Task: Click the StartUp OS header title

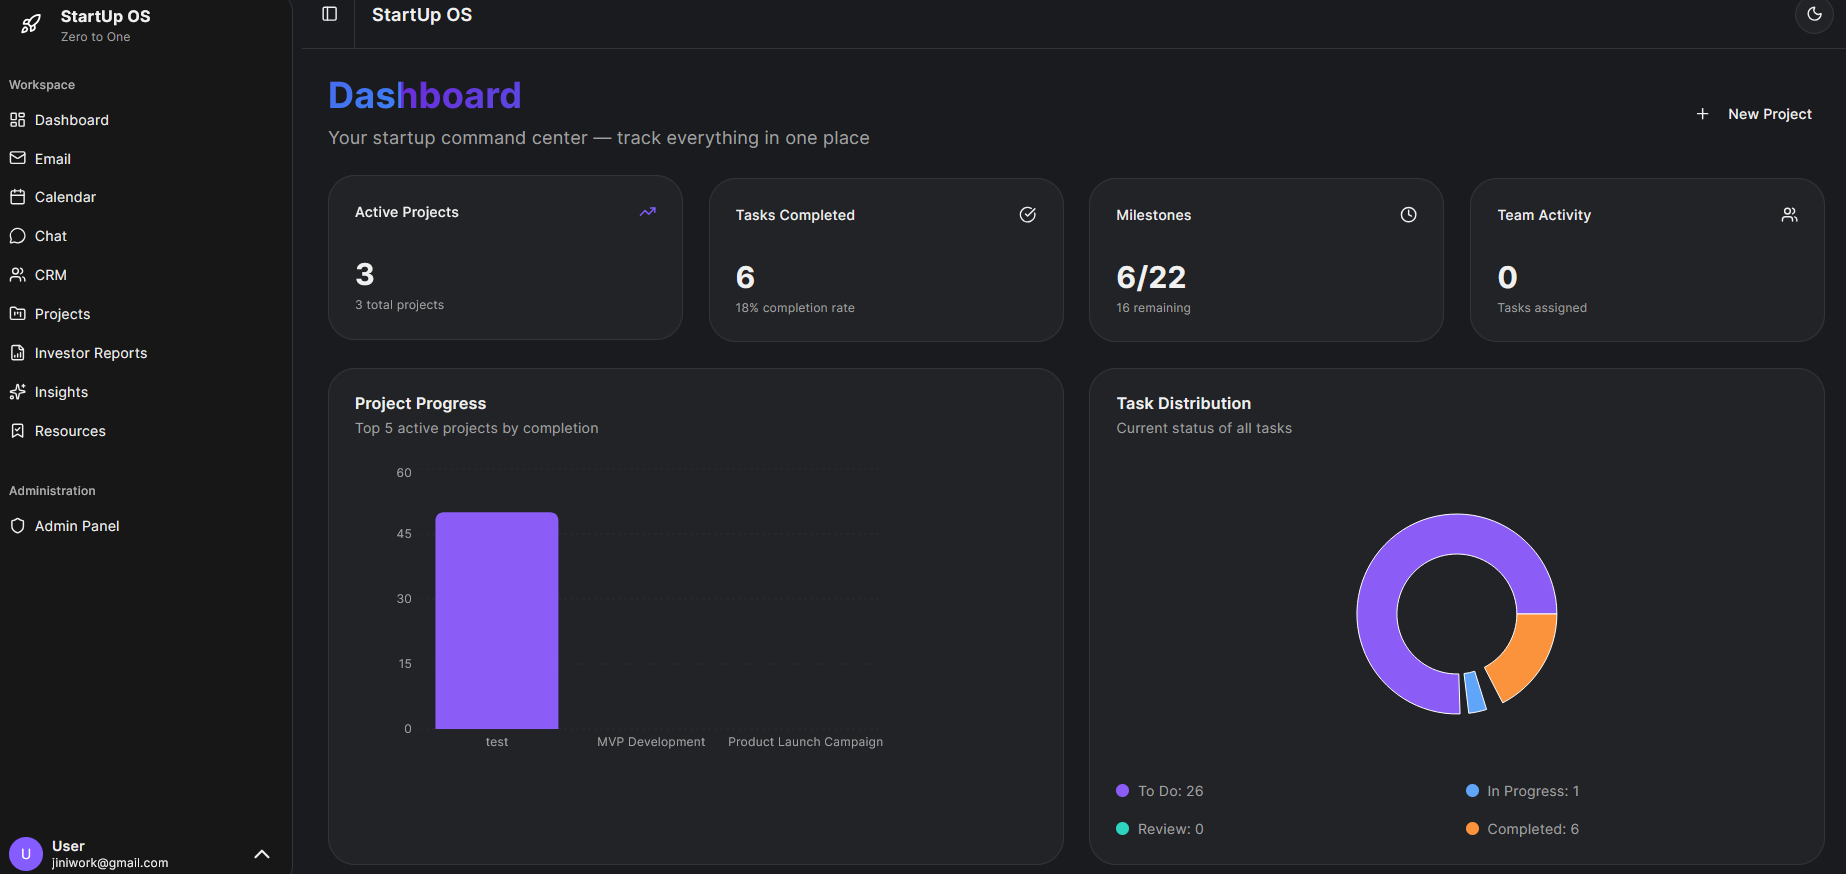Action: (422, 15)
